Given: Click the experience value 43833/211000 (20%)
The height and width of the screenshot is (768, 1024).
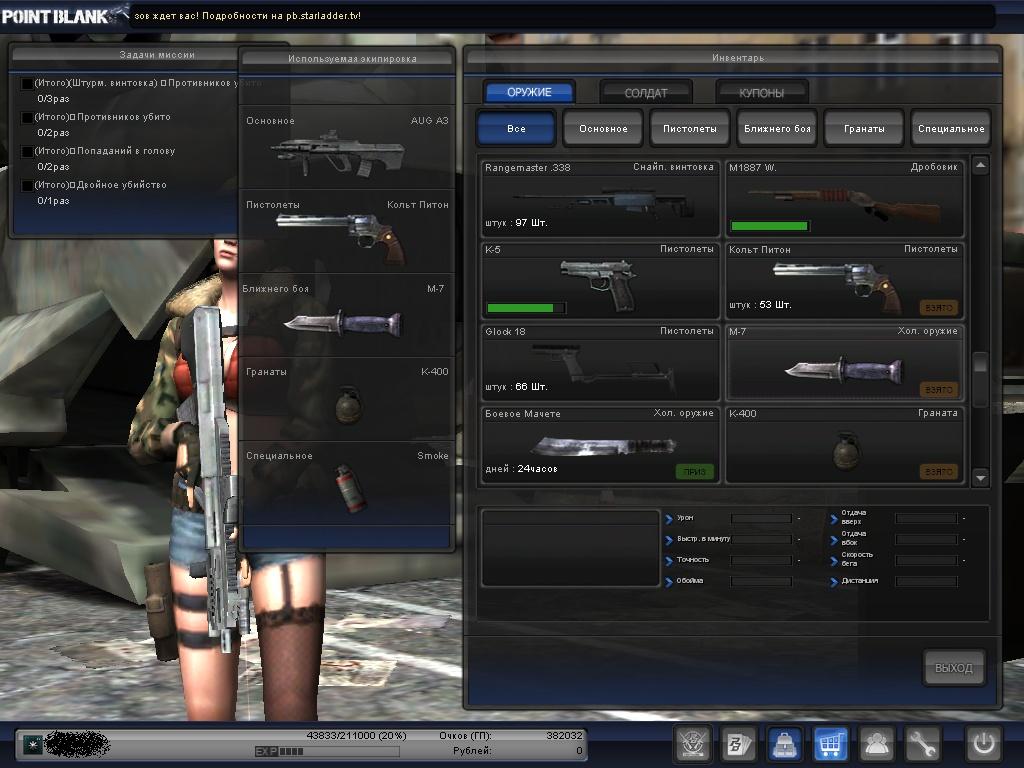Looking at the screenshot, I should pos(357,735).
